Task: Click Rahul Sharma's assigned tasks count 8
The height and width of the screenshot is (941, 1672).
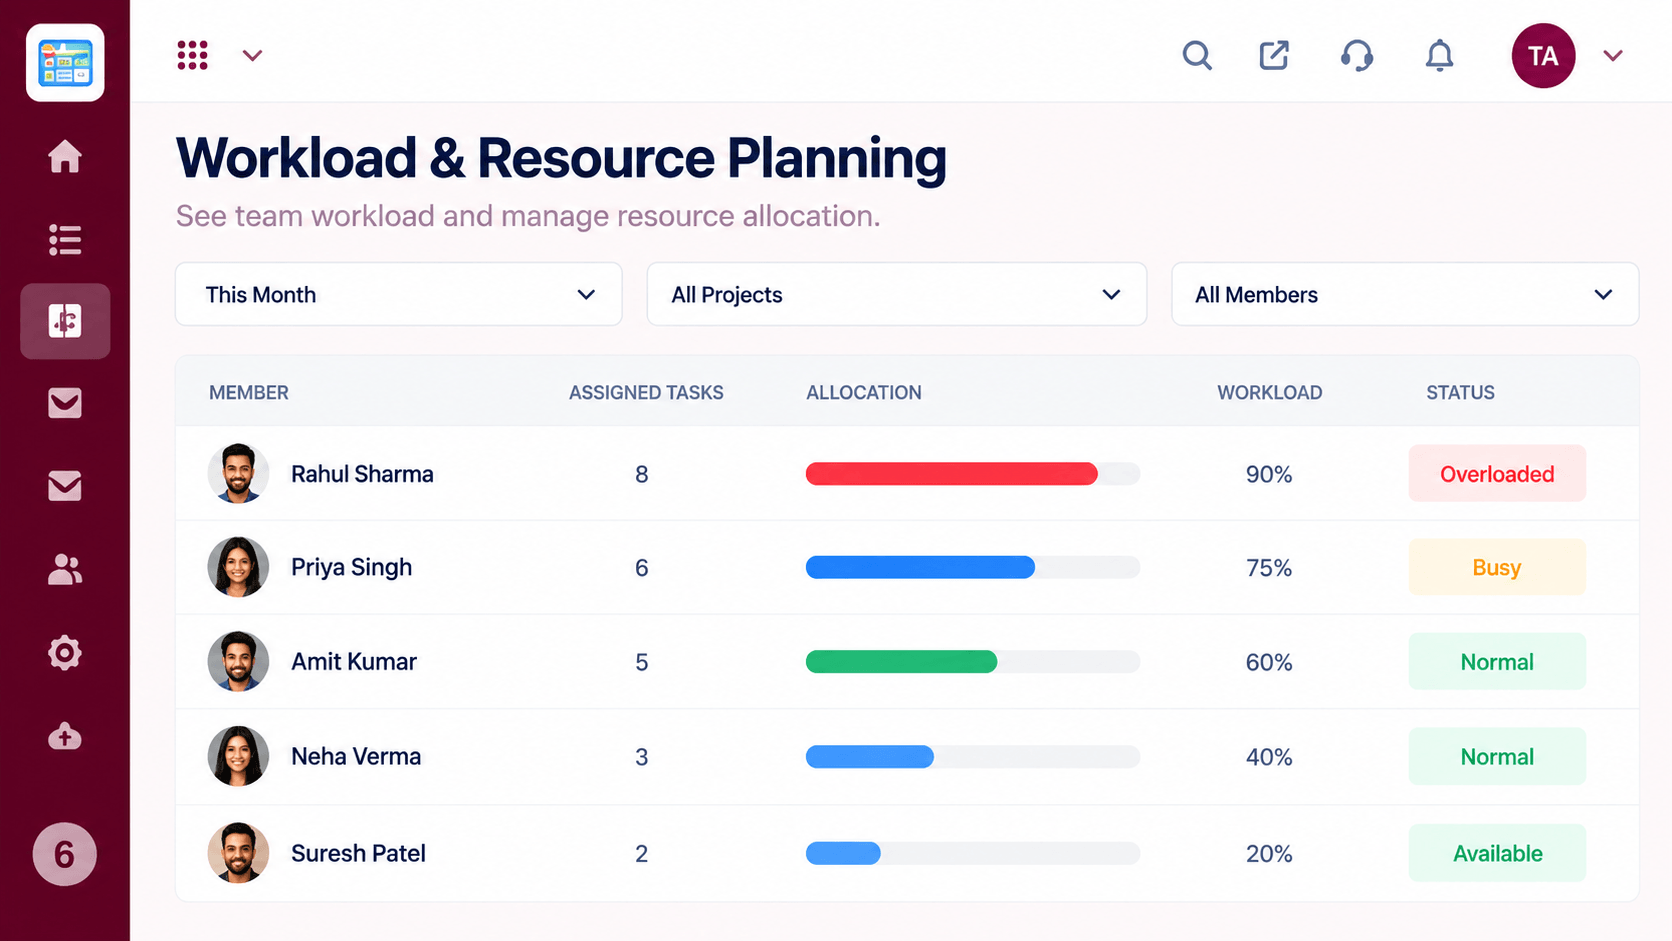Action: pos(642,474)
